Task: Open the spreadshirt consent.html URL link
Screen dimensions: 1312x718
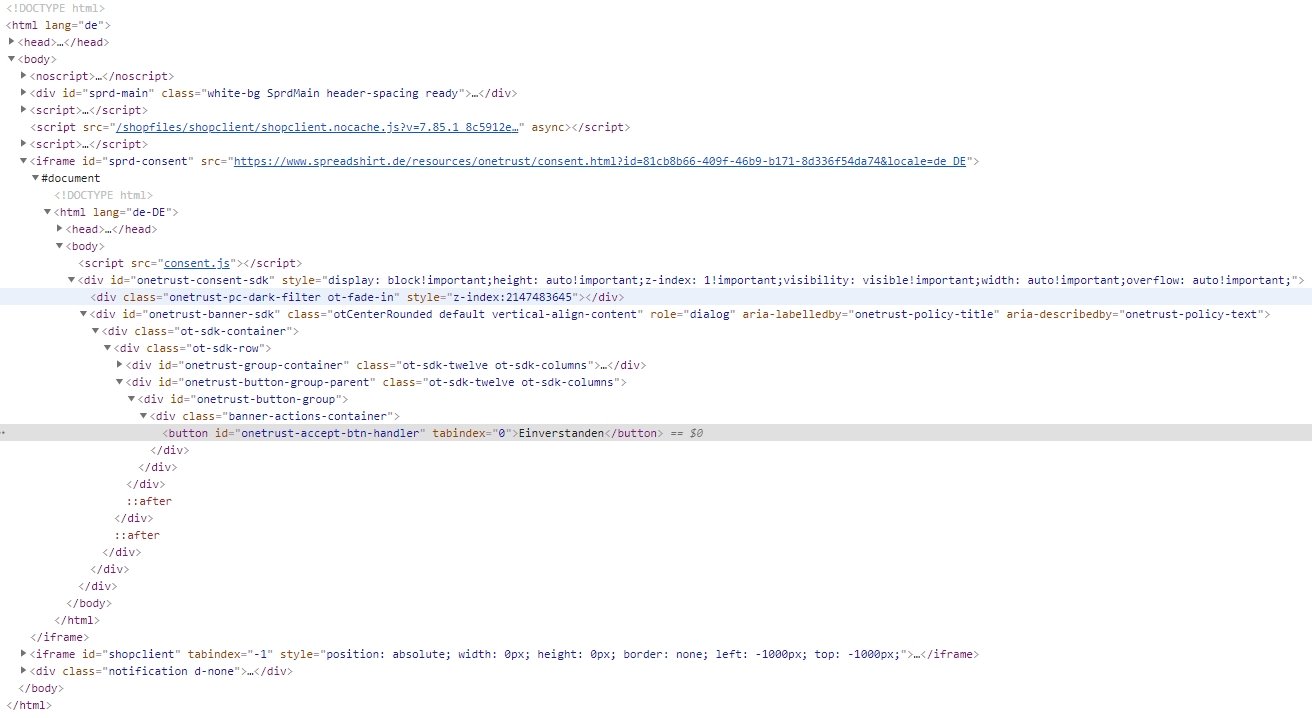Action: (600, 161)
